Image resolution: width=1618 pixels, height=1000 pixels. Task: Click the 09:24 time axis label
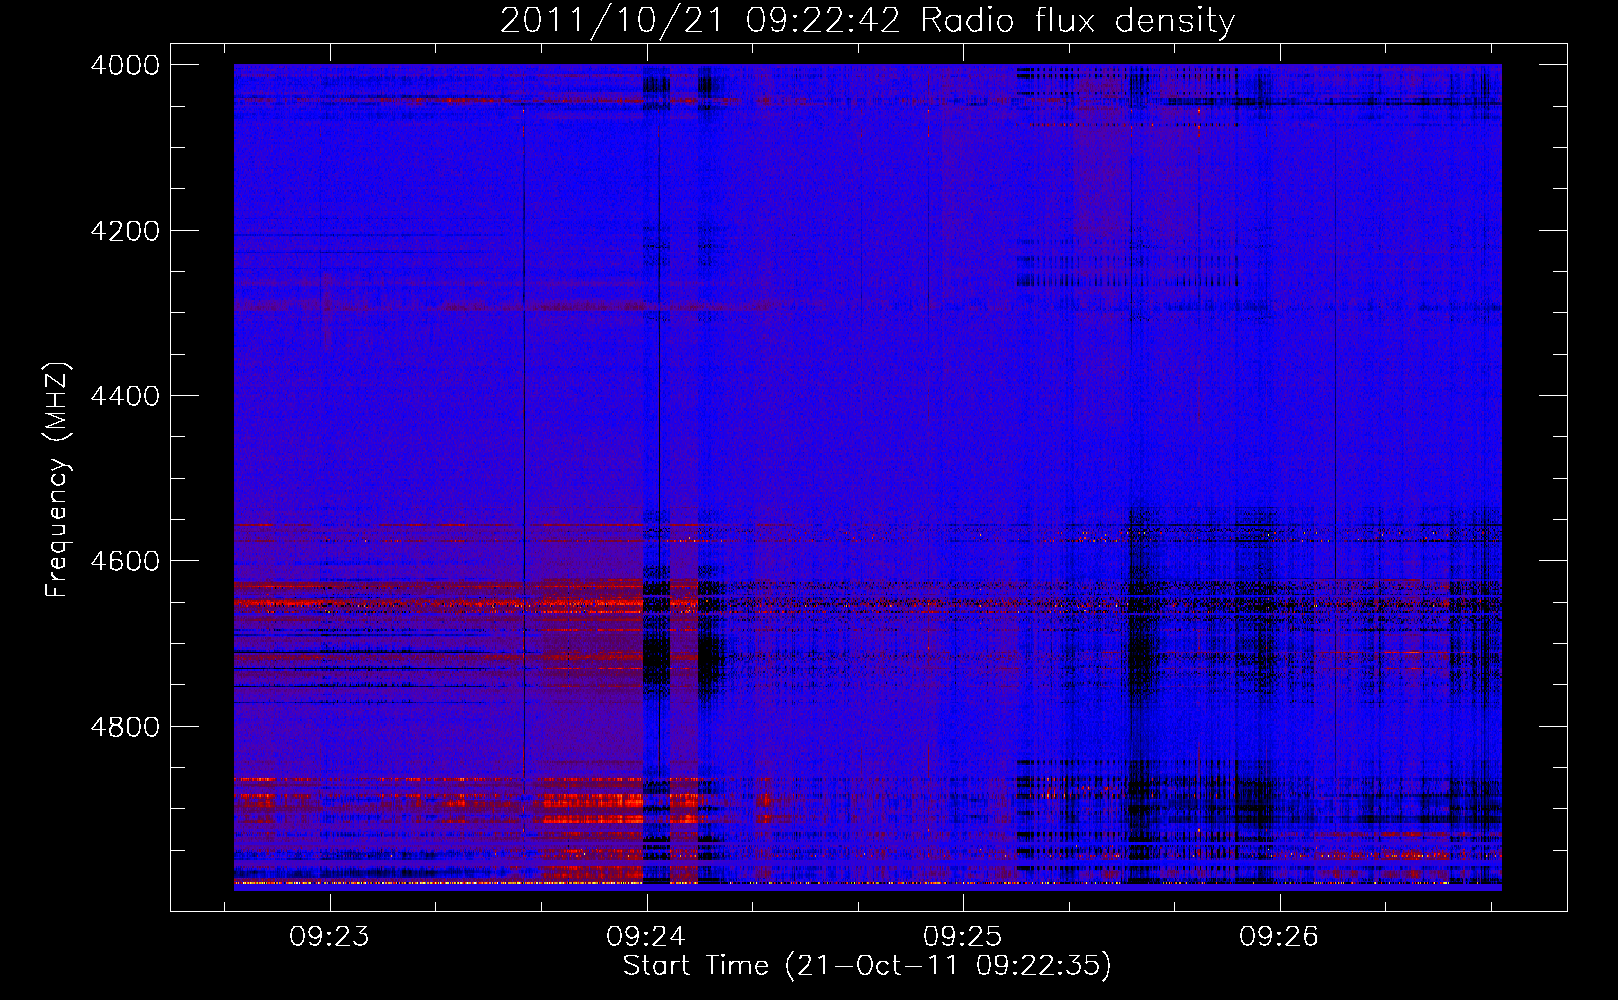(x=646, y=937)
